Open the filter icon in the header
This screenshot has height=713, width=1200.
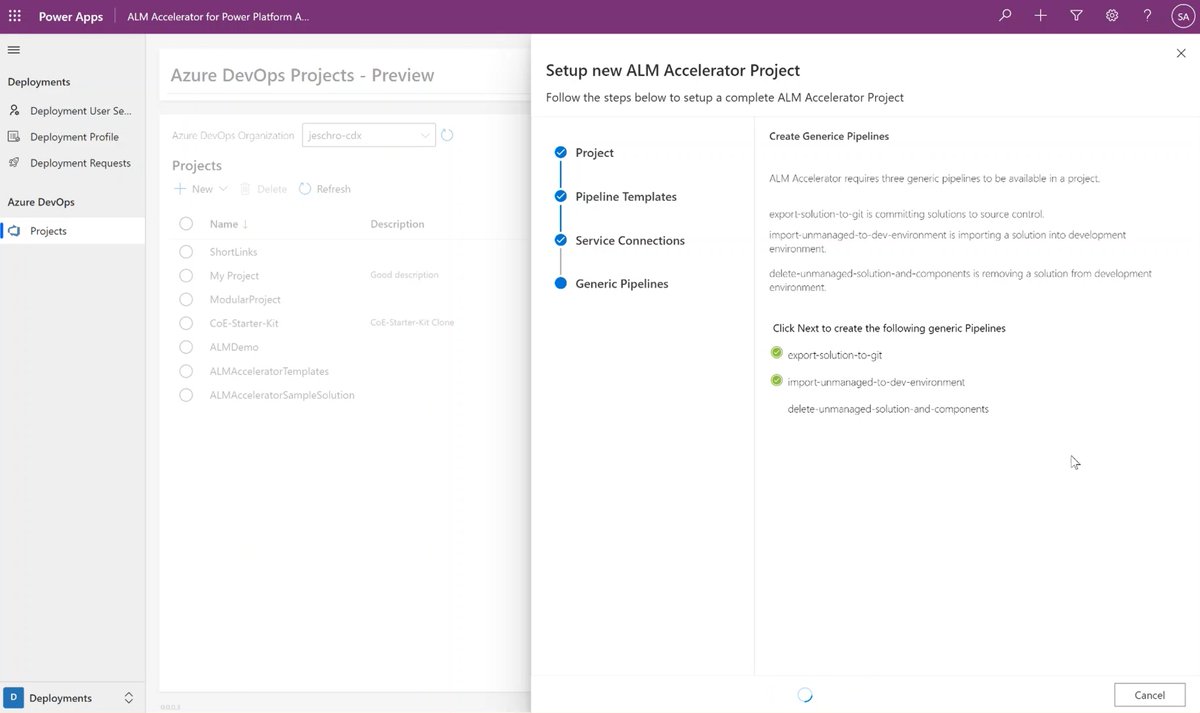click(1076, 15)
